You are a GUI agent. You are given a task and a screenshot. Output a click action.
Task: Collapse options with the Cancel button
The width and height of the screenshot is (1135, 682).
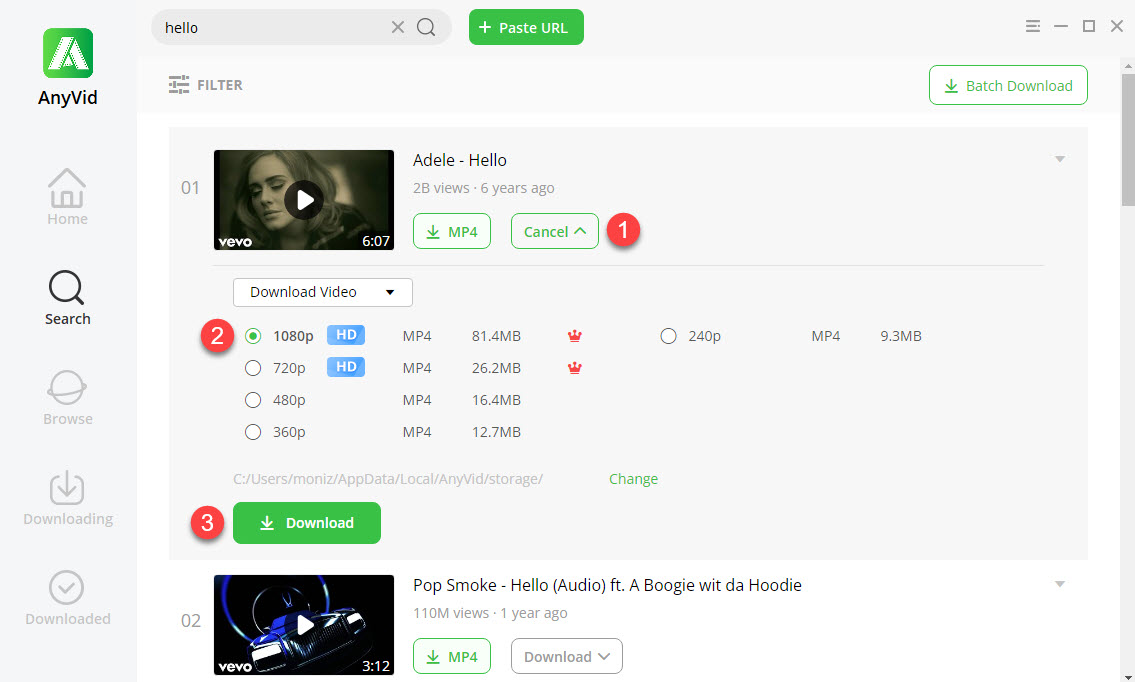tap(554, 231)
